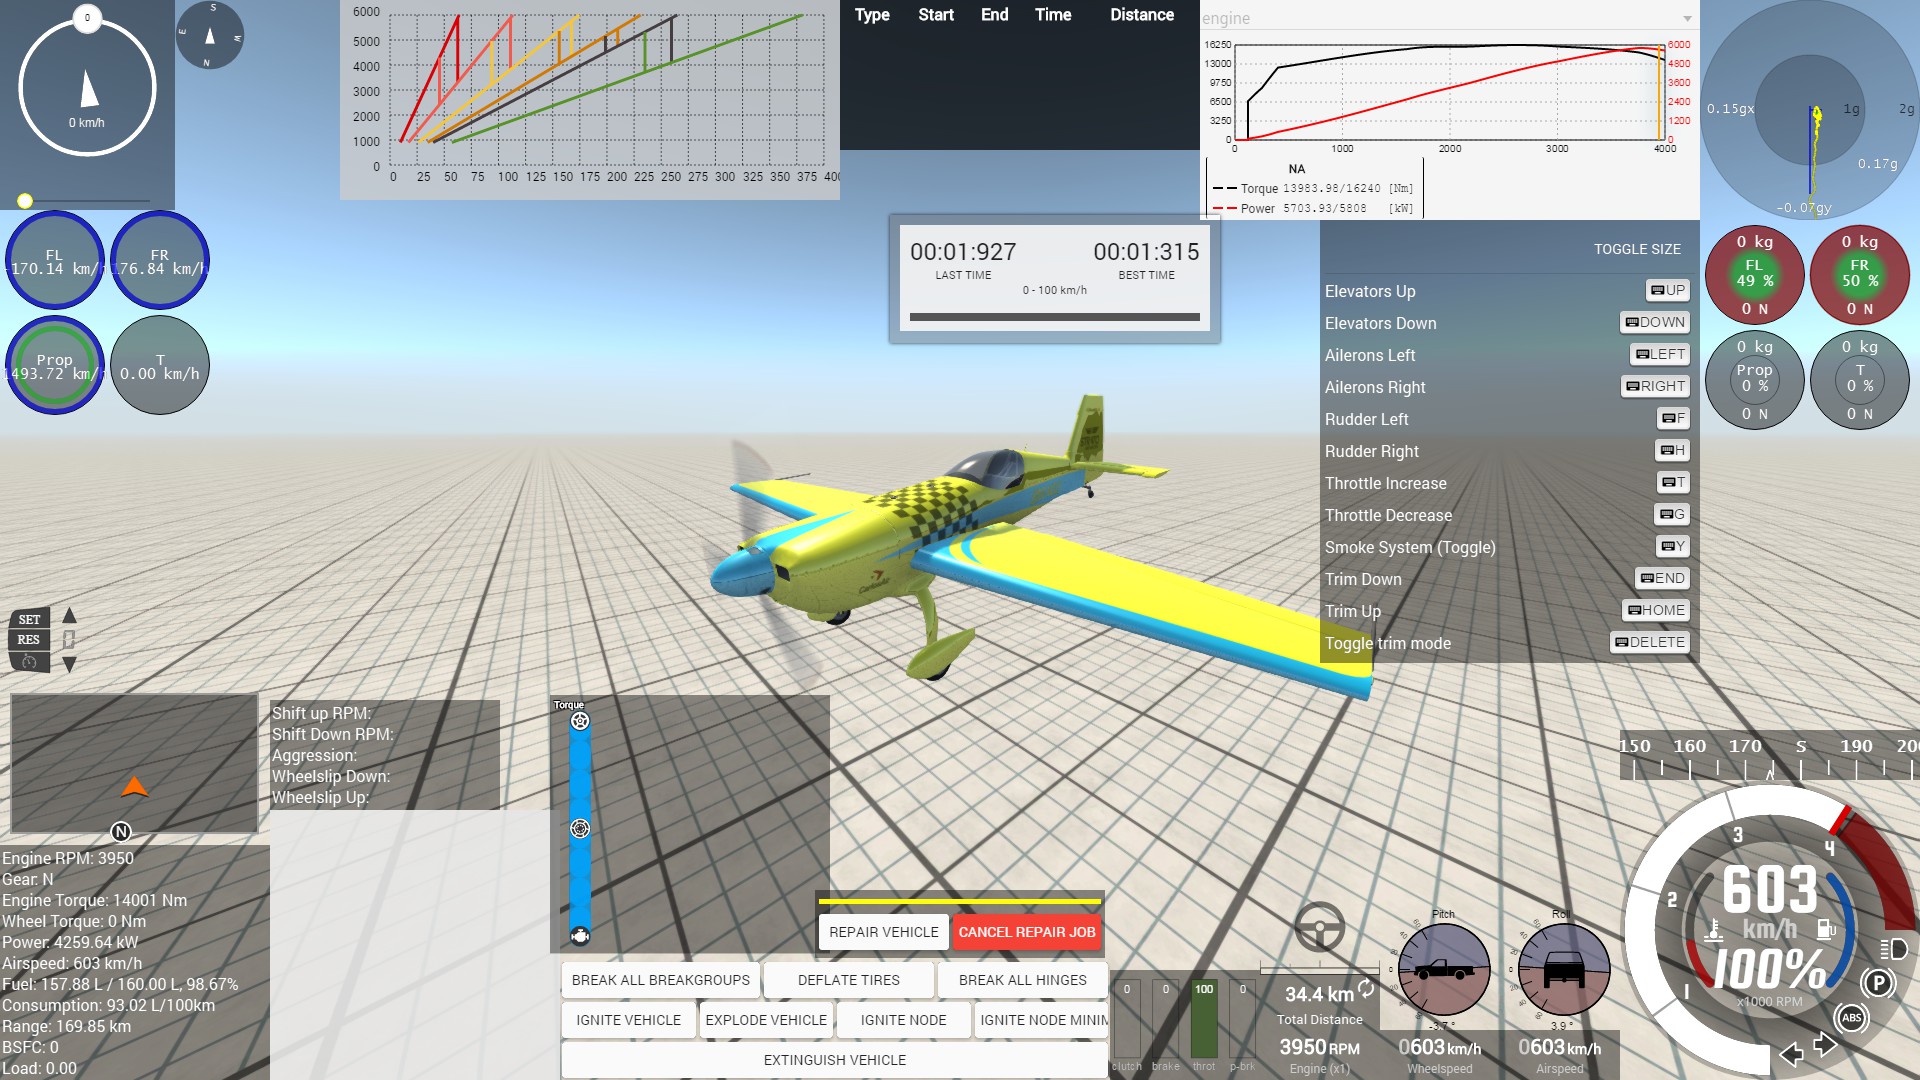
Task: Click the cruise control SET button
Action: coord(29,620)
